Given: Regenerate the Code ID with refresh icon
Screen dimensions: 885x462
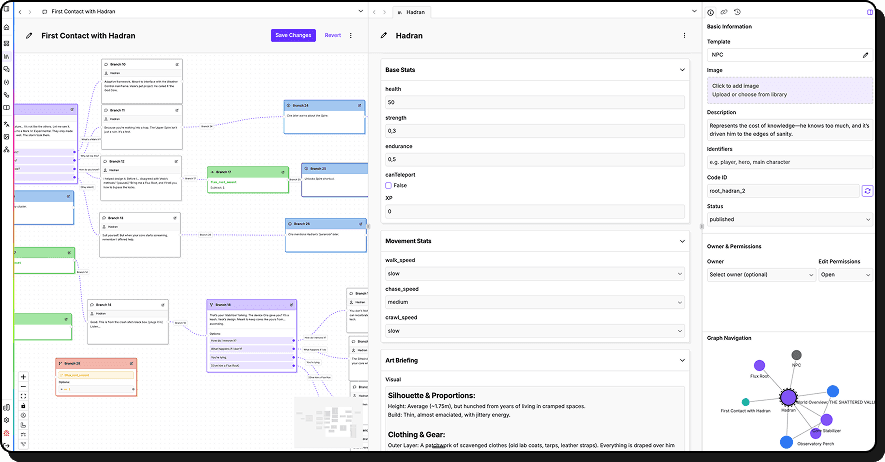Looking at the screenshot, I should pyautogui.click(x=868, y=191).
